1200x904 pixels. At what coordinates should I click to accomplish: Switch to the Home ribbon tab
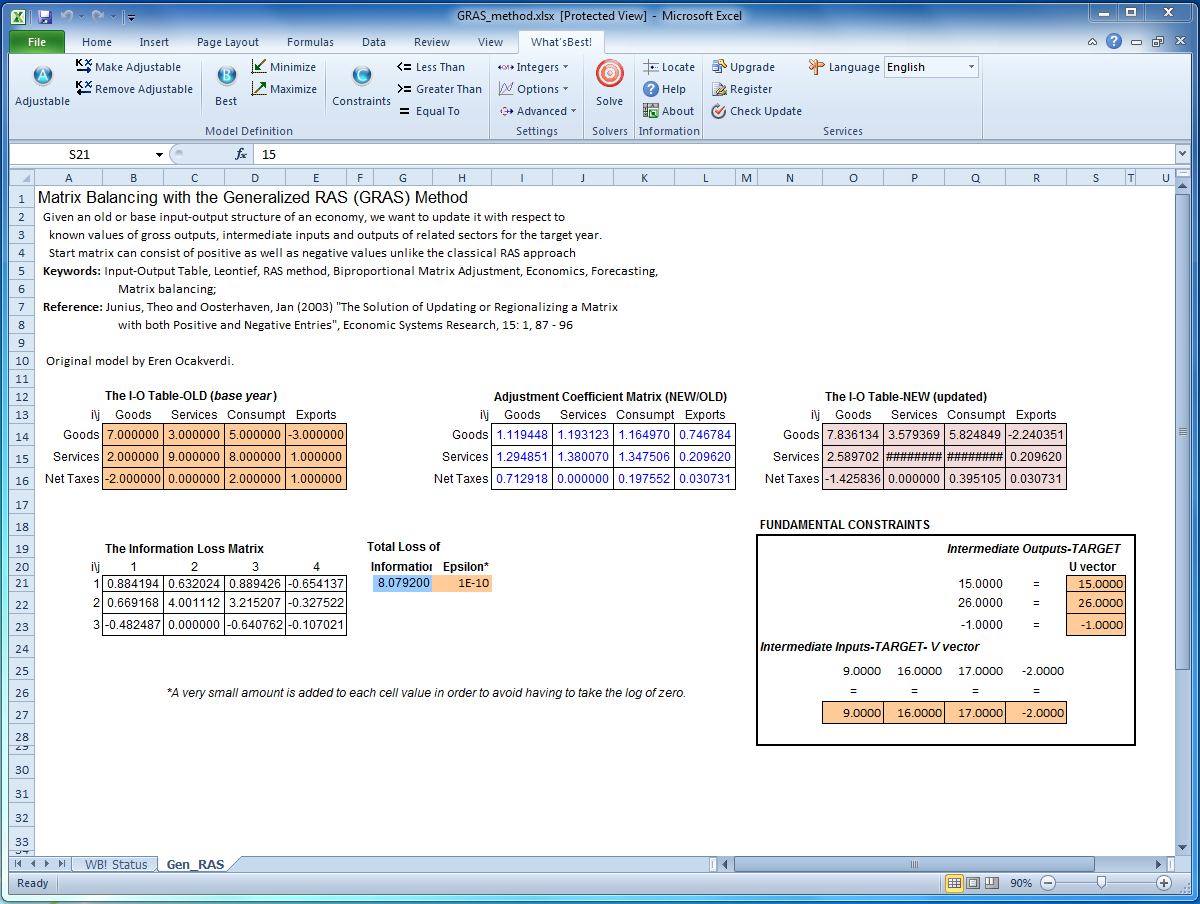click(x=97, y=42)
